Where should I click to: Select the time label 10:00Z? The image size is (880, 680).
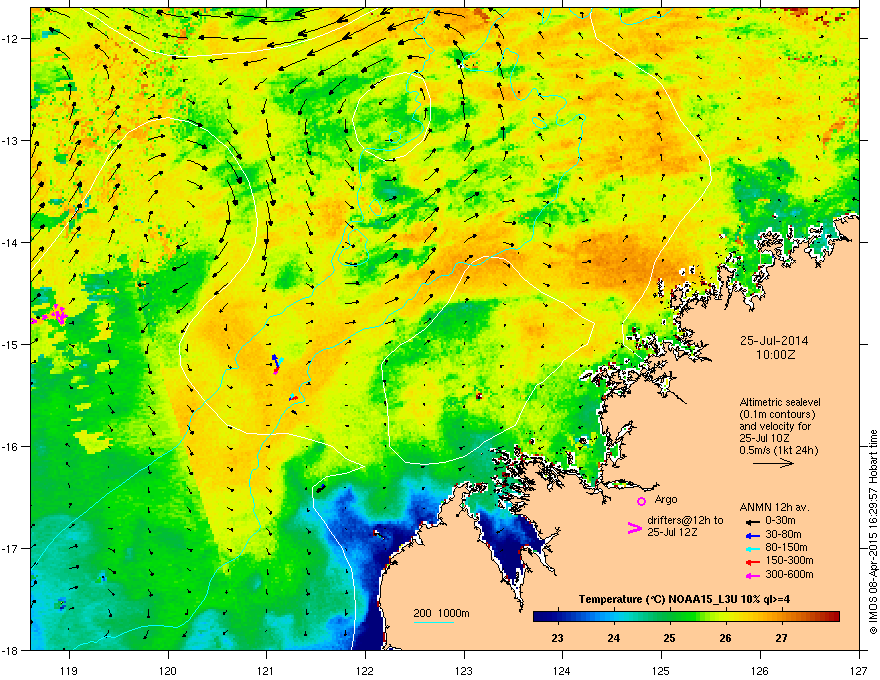click(x=775, y=355)
